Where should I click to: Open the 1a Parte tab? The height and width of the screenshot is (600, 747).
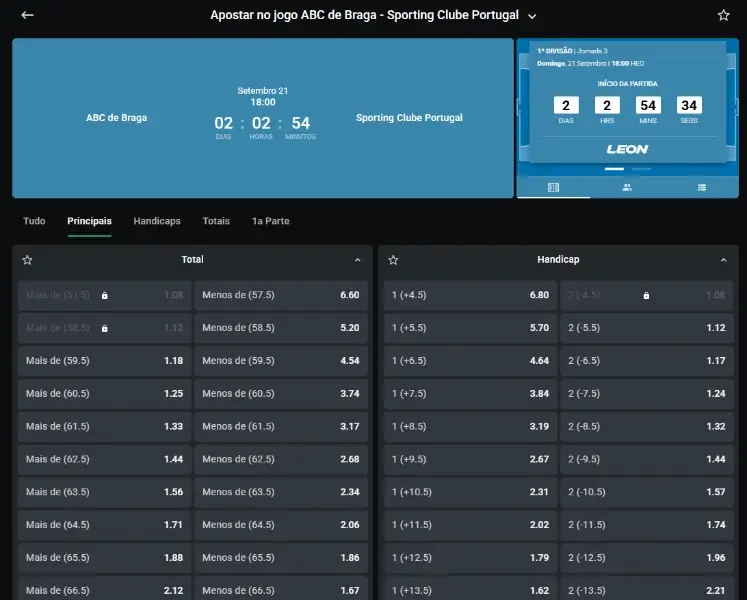coord(270,221)
